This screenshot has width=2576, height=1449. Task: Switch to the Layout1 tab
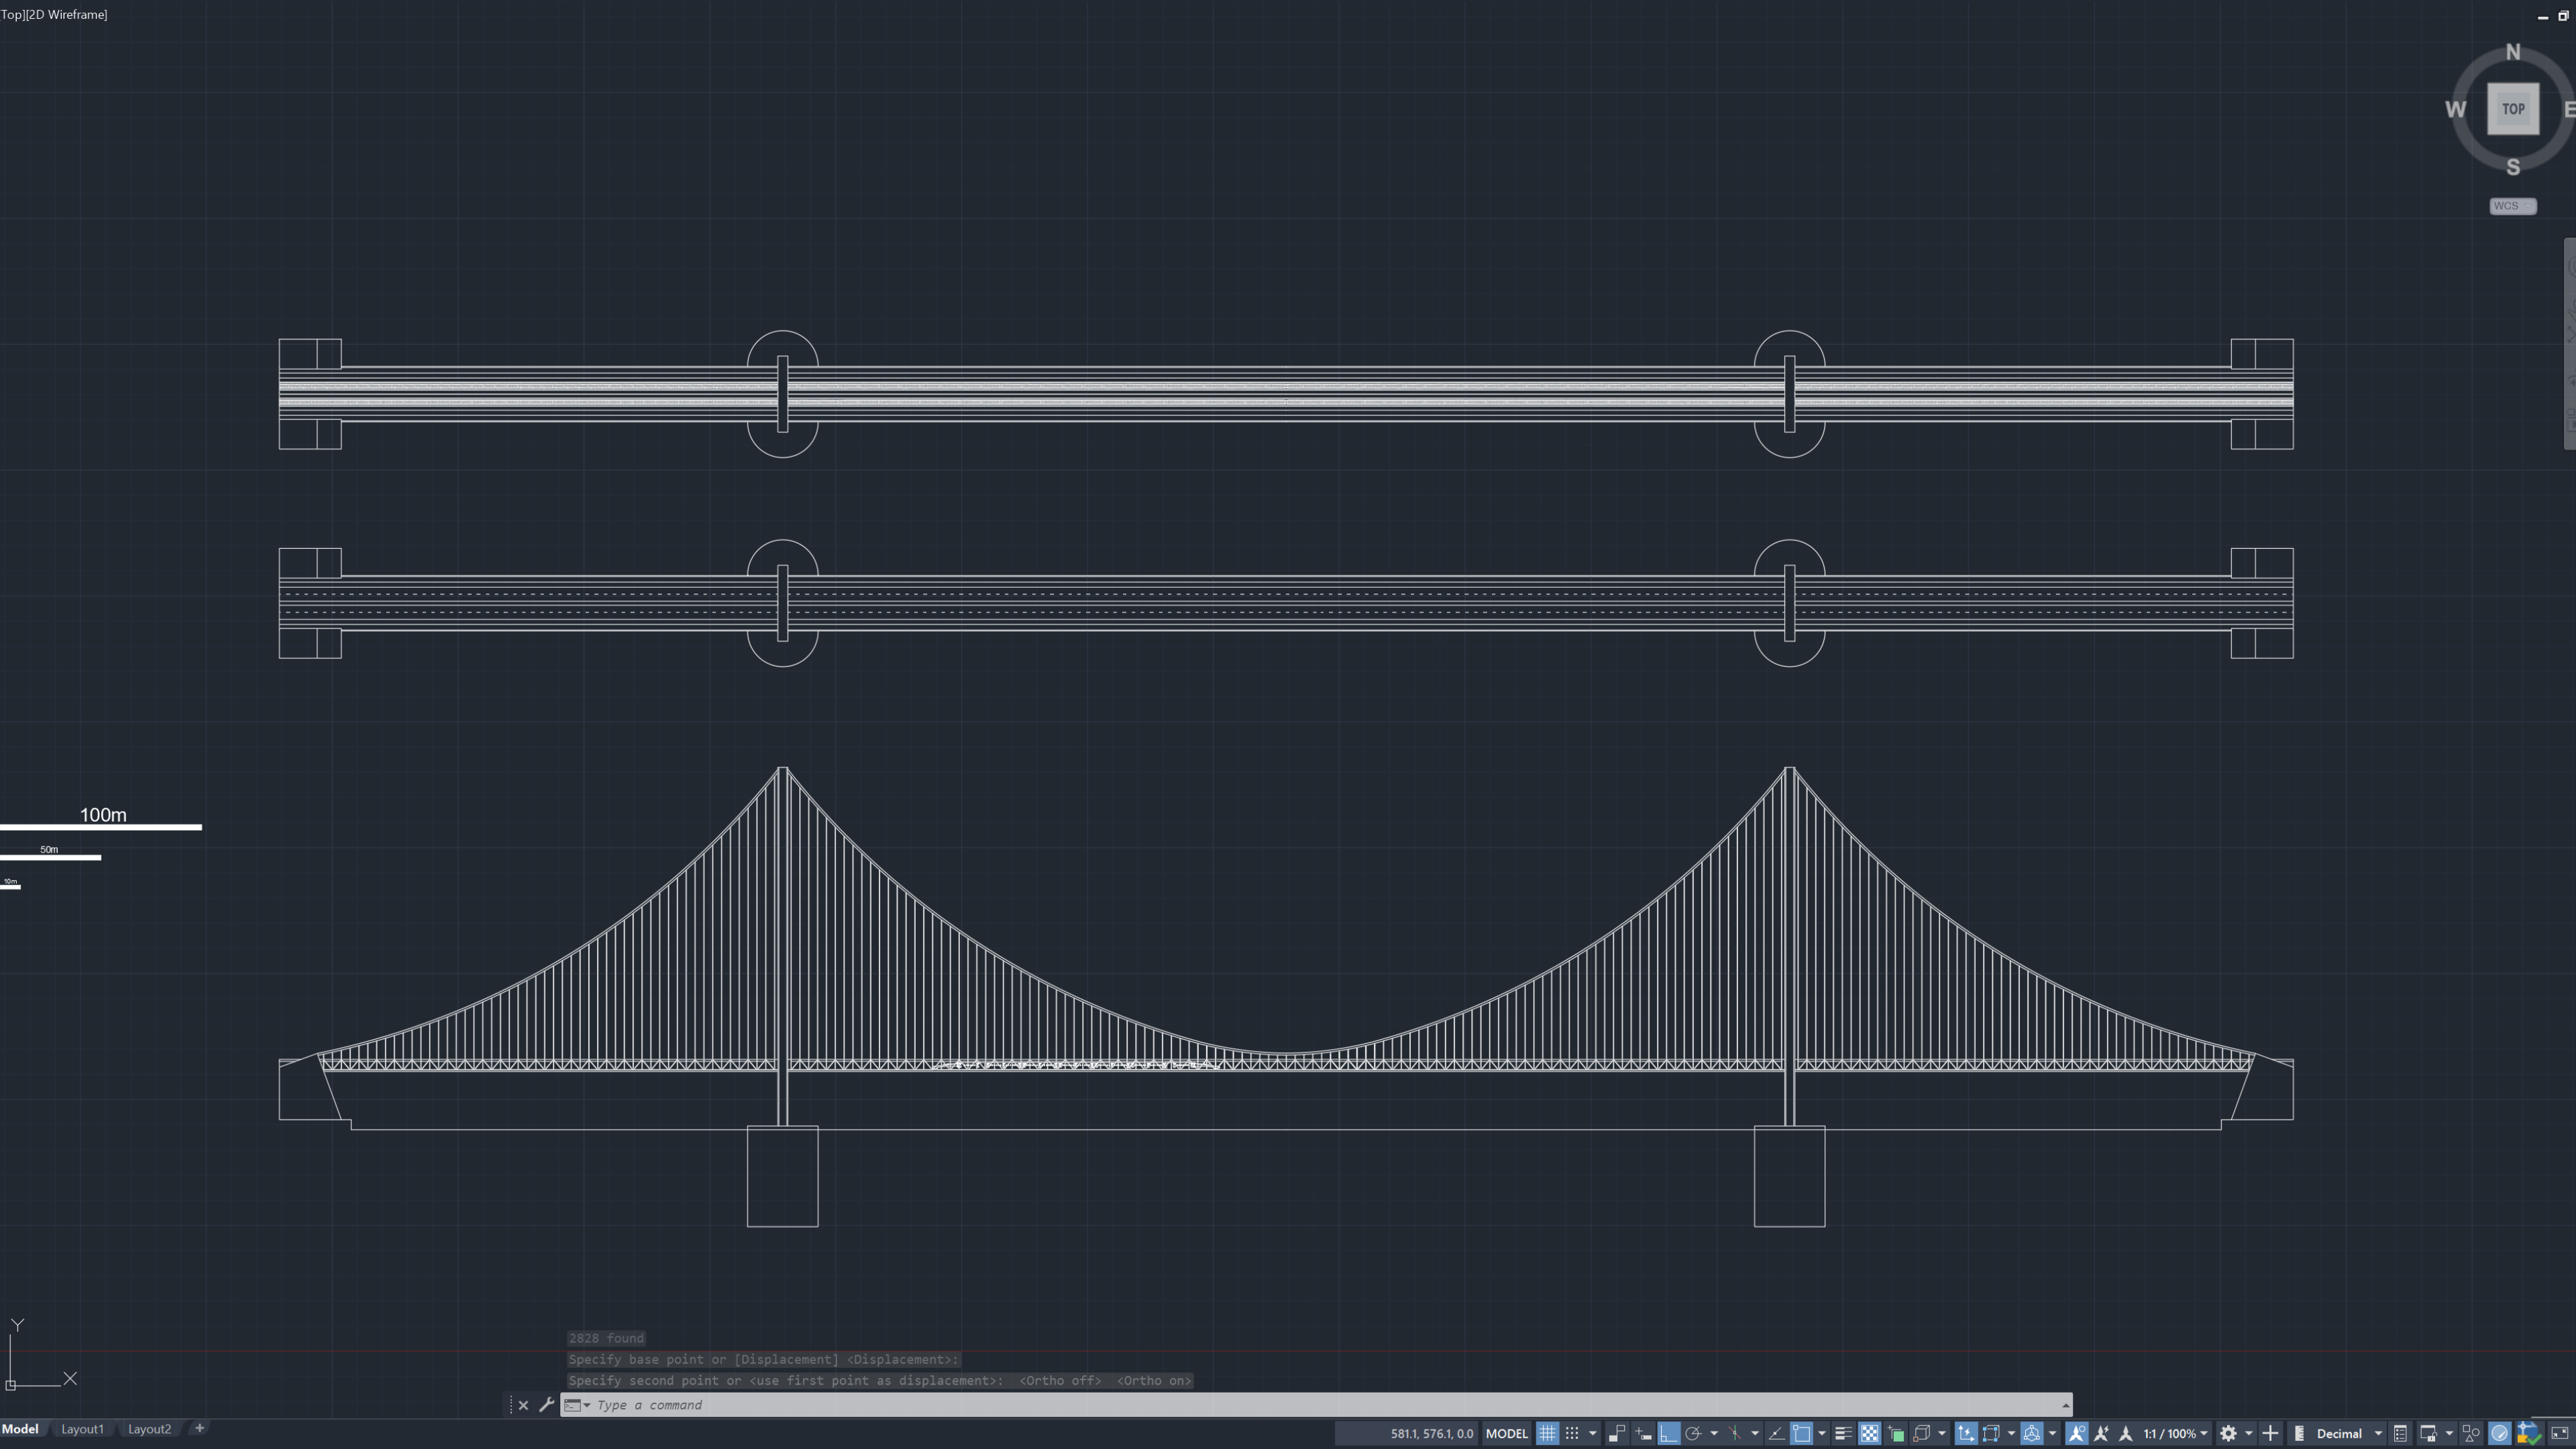tap(82, 1428)
